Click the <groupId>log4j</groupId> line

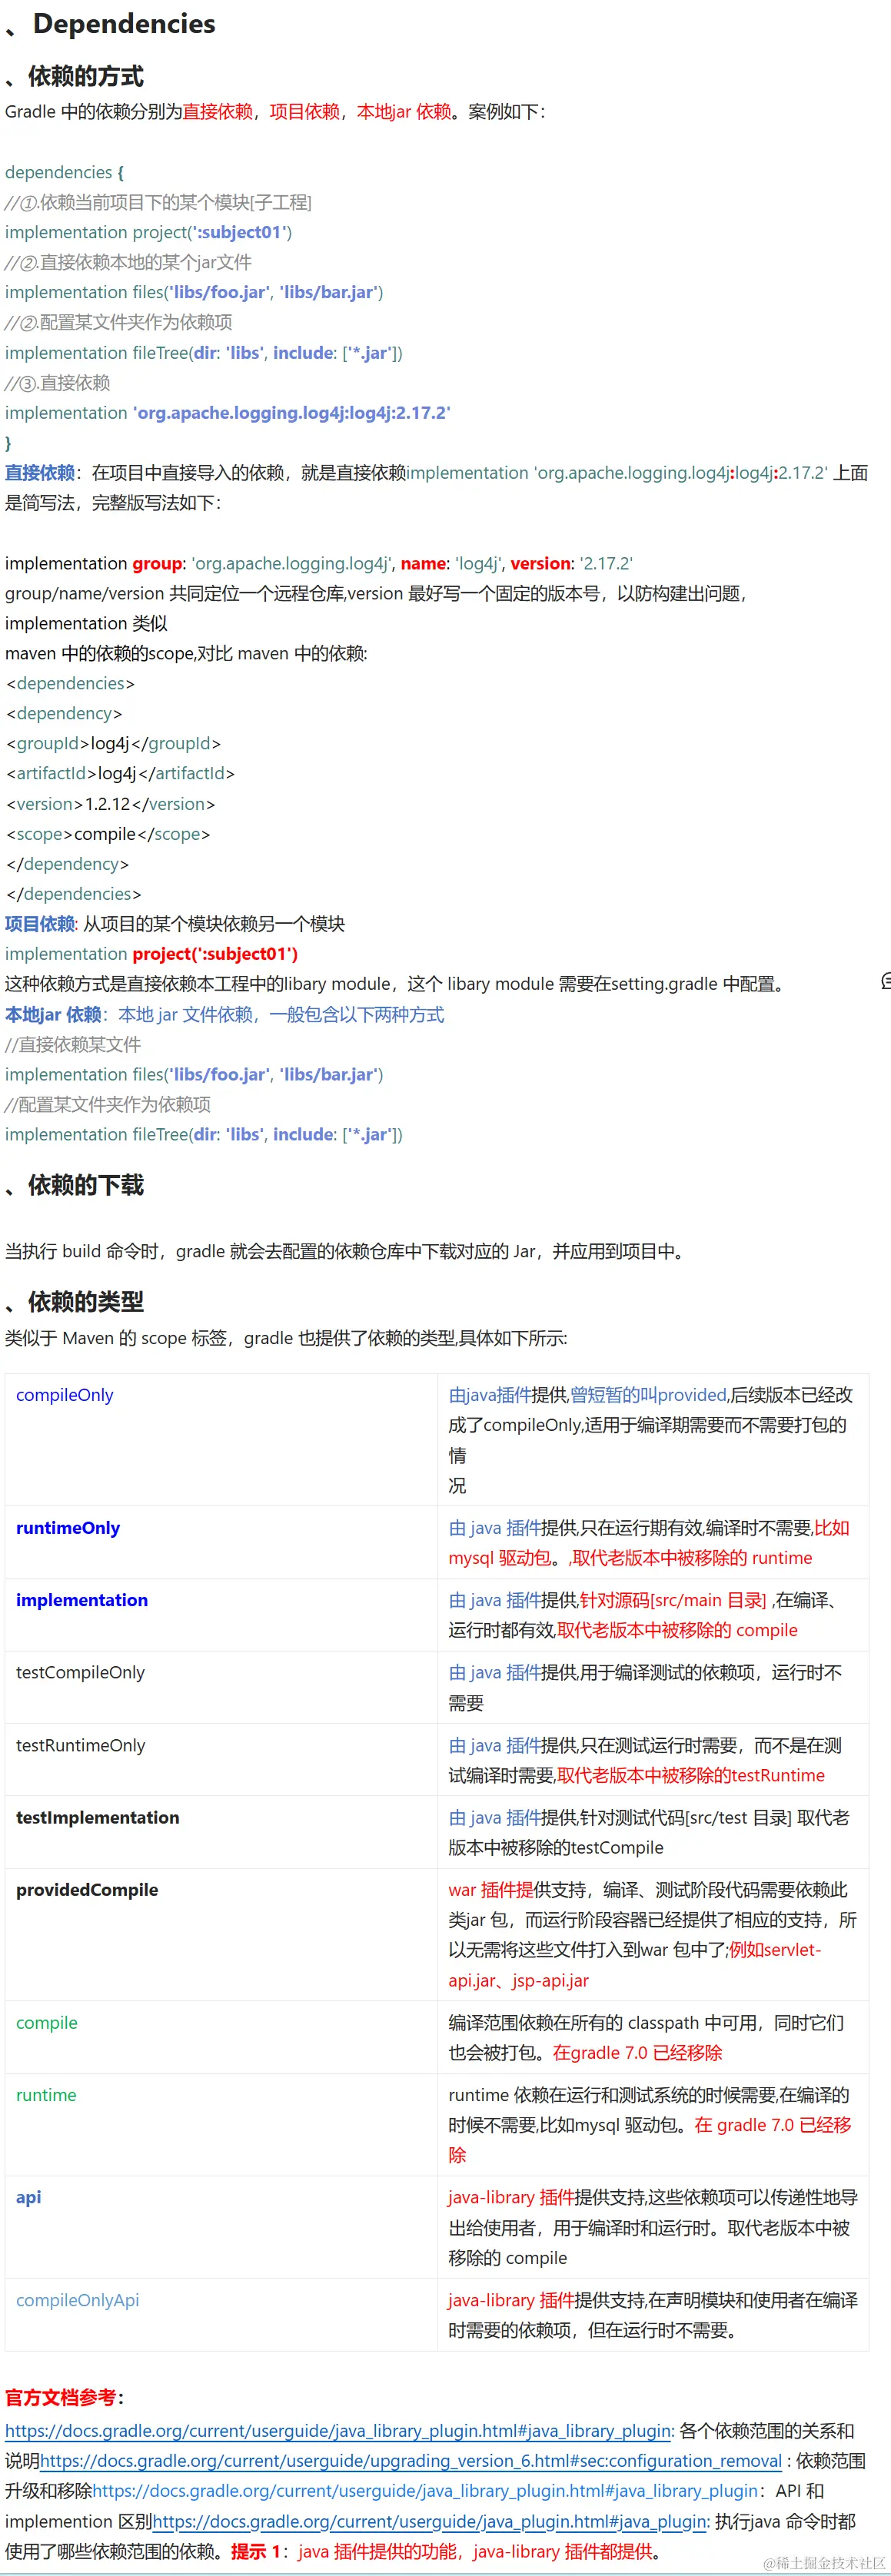[x=114, y=743]
